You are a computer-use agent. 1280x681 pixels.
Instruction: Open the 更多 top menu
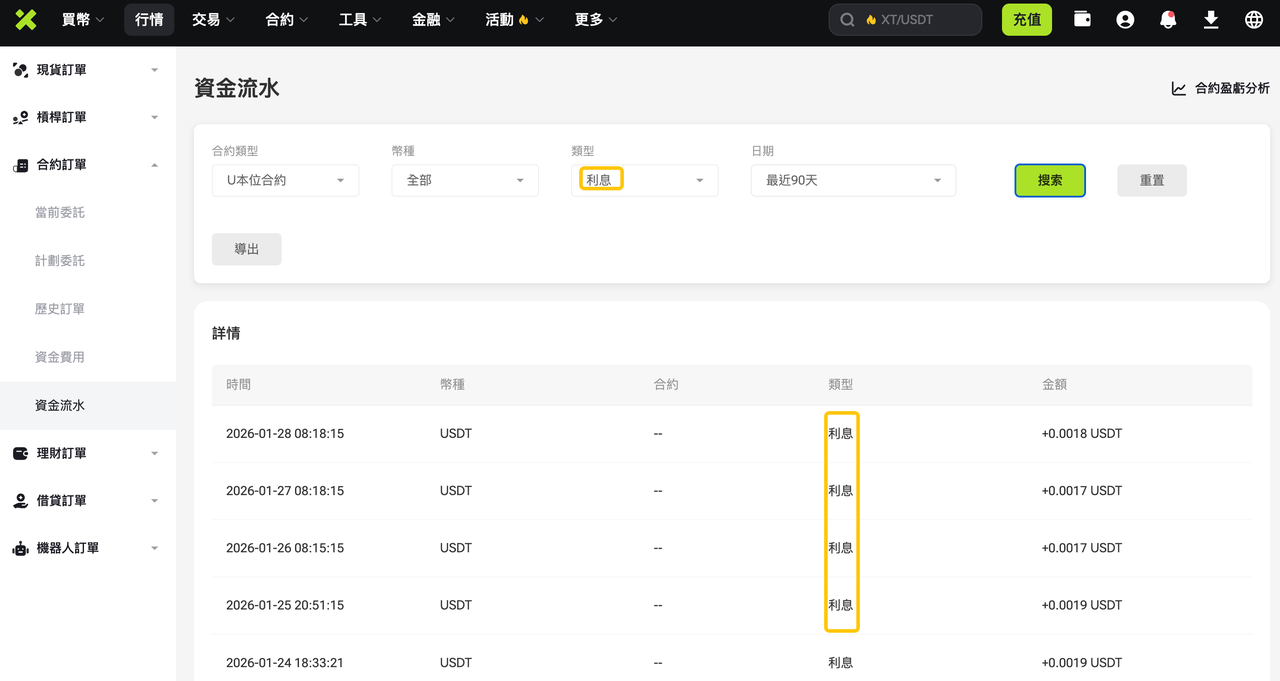(x=596, y=19)
